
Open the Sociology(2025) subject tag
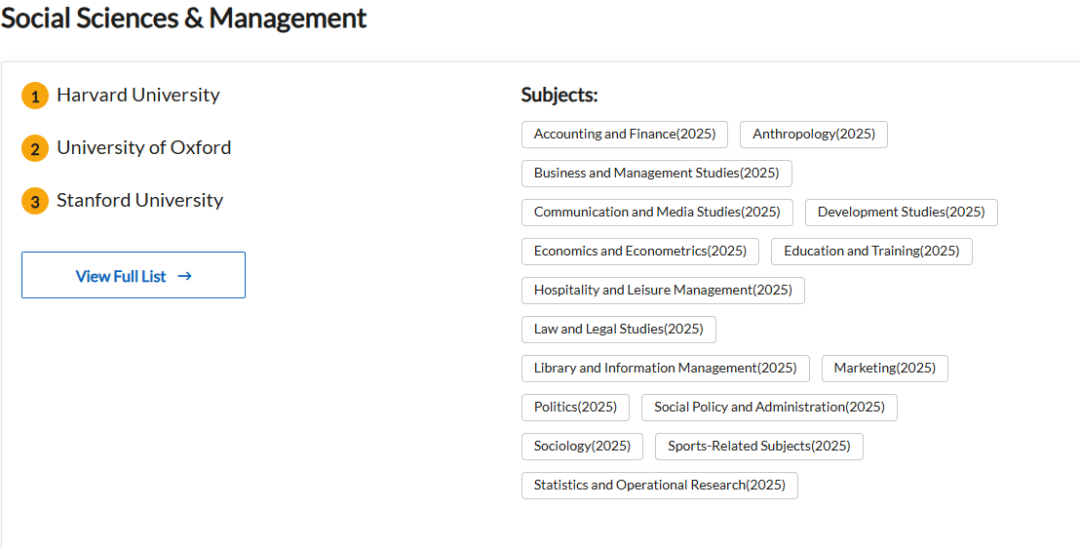click(582, 446)
